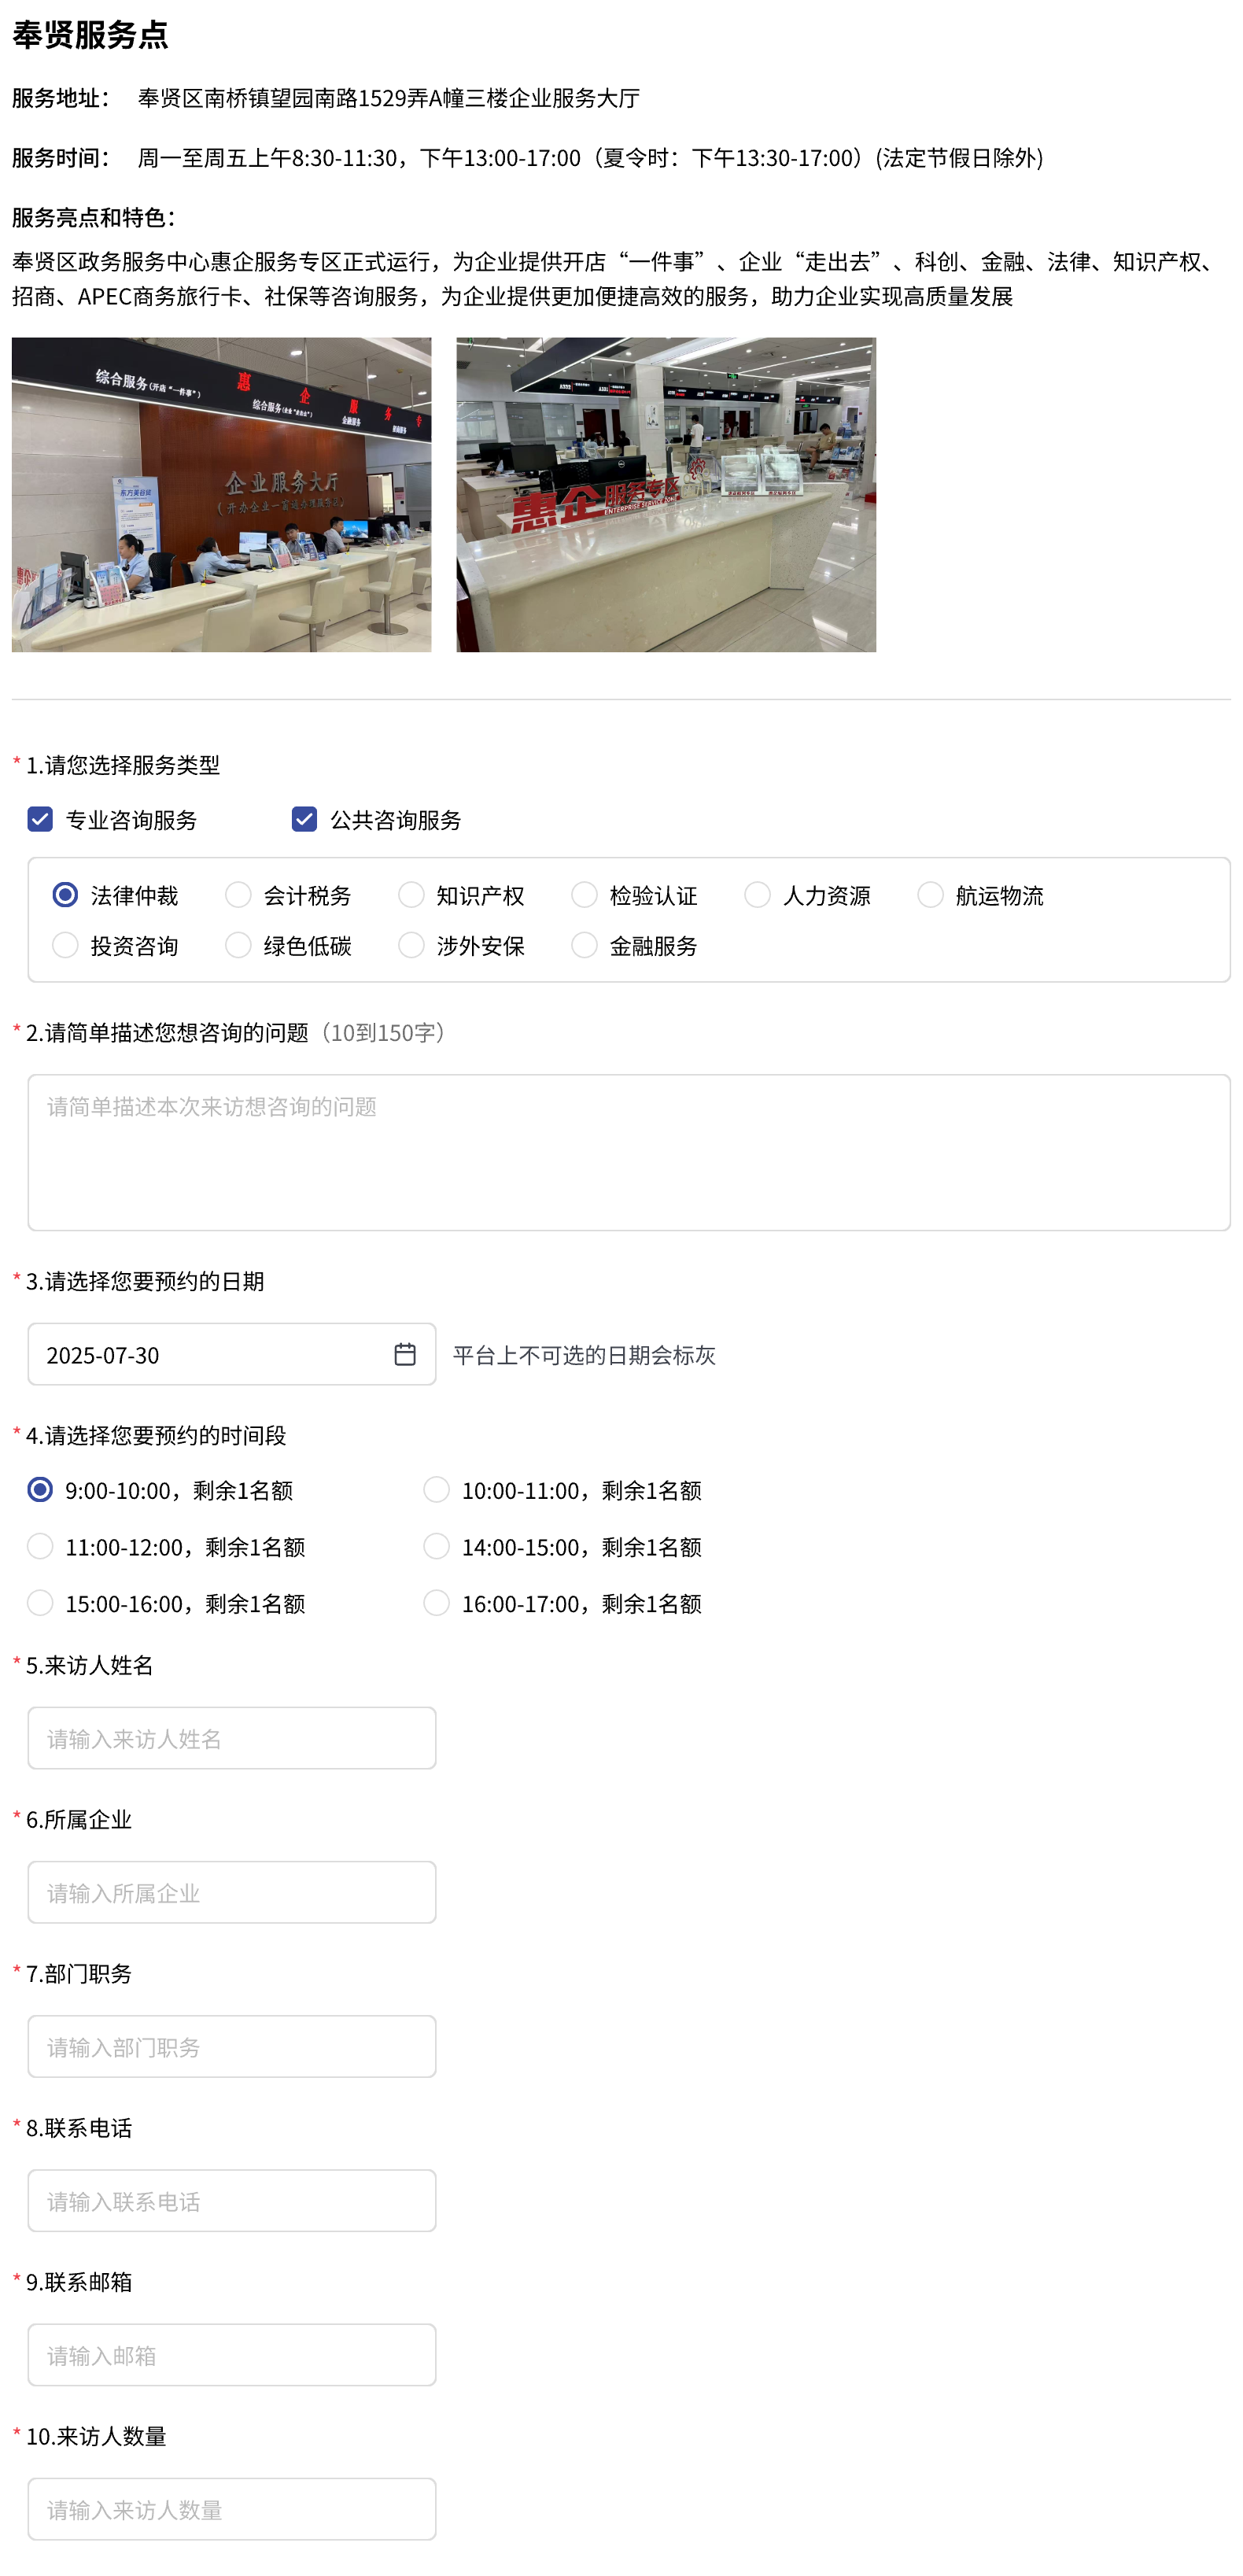The width and height of the screenshot is (1243, 2576).
Task: Focus the 来访人姓名 input field
Action: pyautogui.click(x=231, y=1738)
